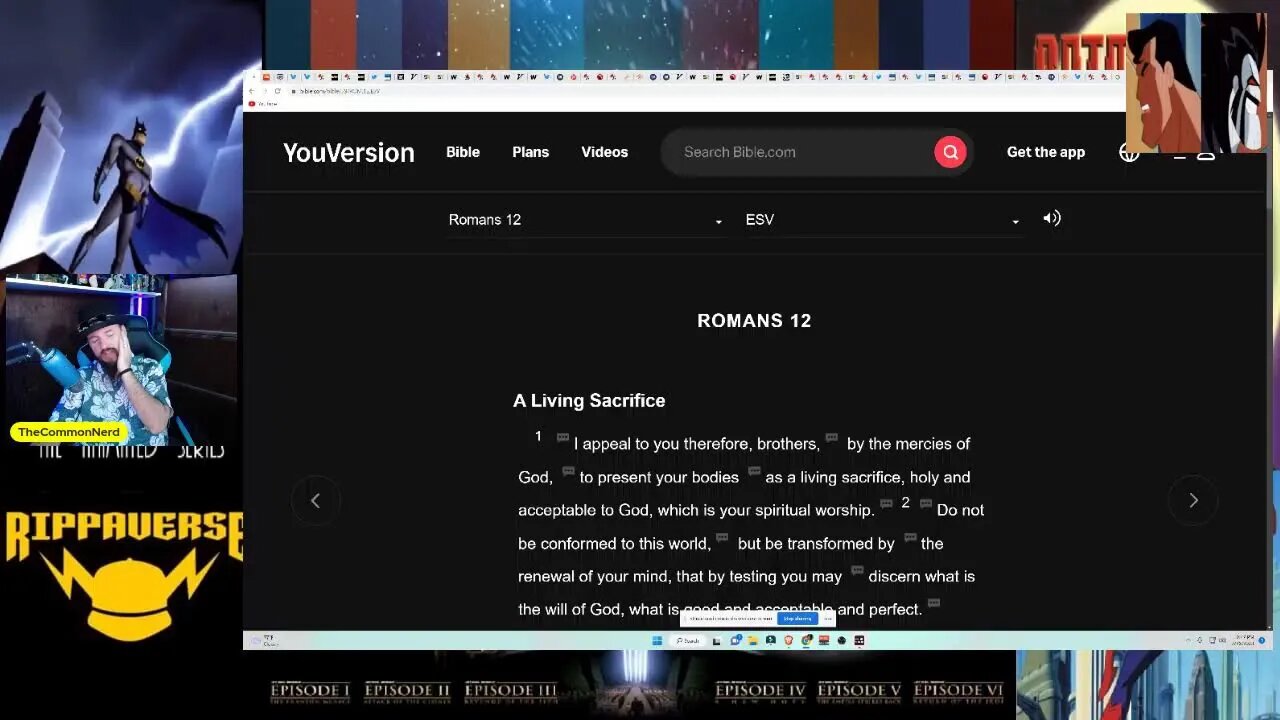Open footnote icon after "spiritual worship."
Screen dimensions: 1280x720
[x=886, y=504]
